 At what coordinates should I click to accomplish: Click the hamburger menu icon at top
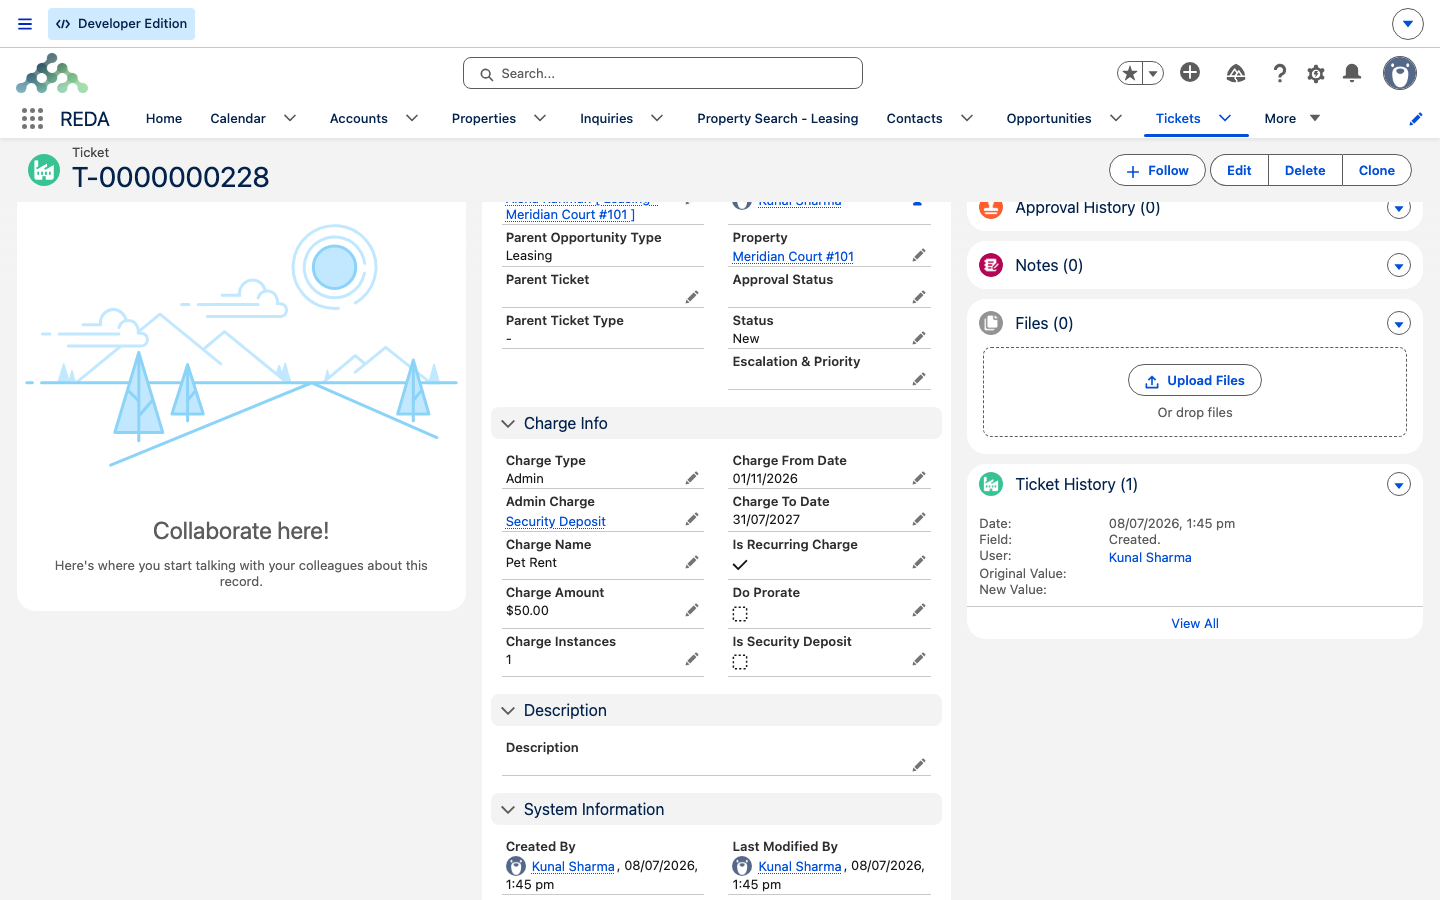point(25,24)
